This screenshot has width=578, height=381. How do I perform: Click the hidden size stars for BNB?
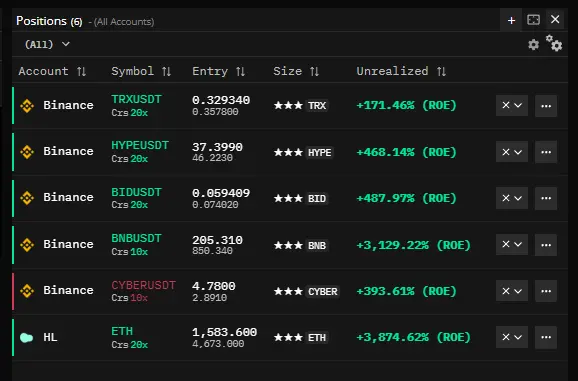click(288, 245)
